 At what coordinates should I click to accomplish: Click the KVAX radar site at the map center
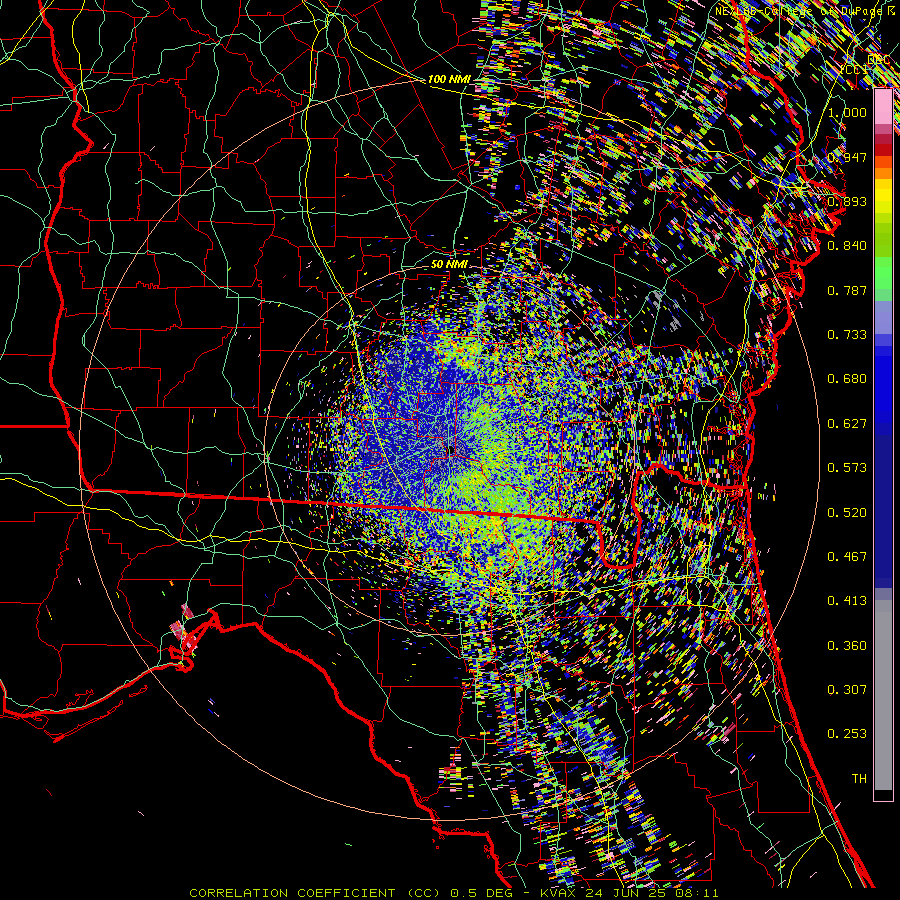pyautogui.click(x=452, y=450)
